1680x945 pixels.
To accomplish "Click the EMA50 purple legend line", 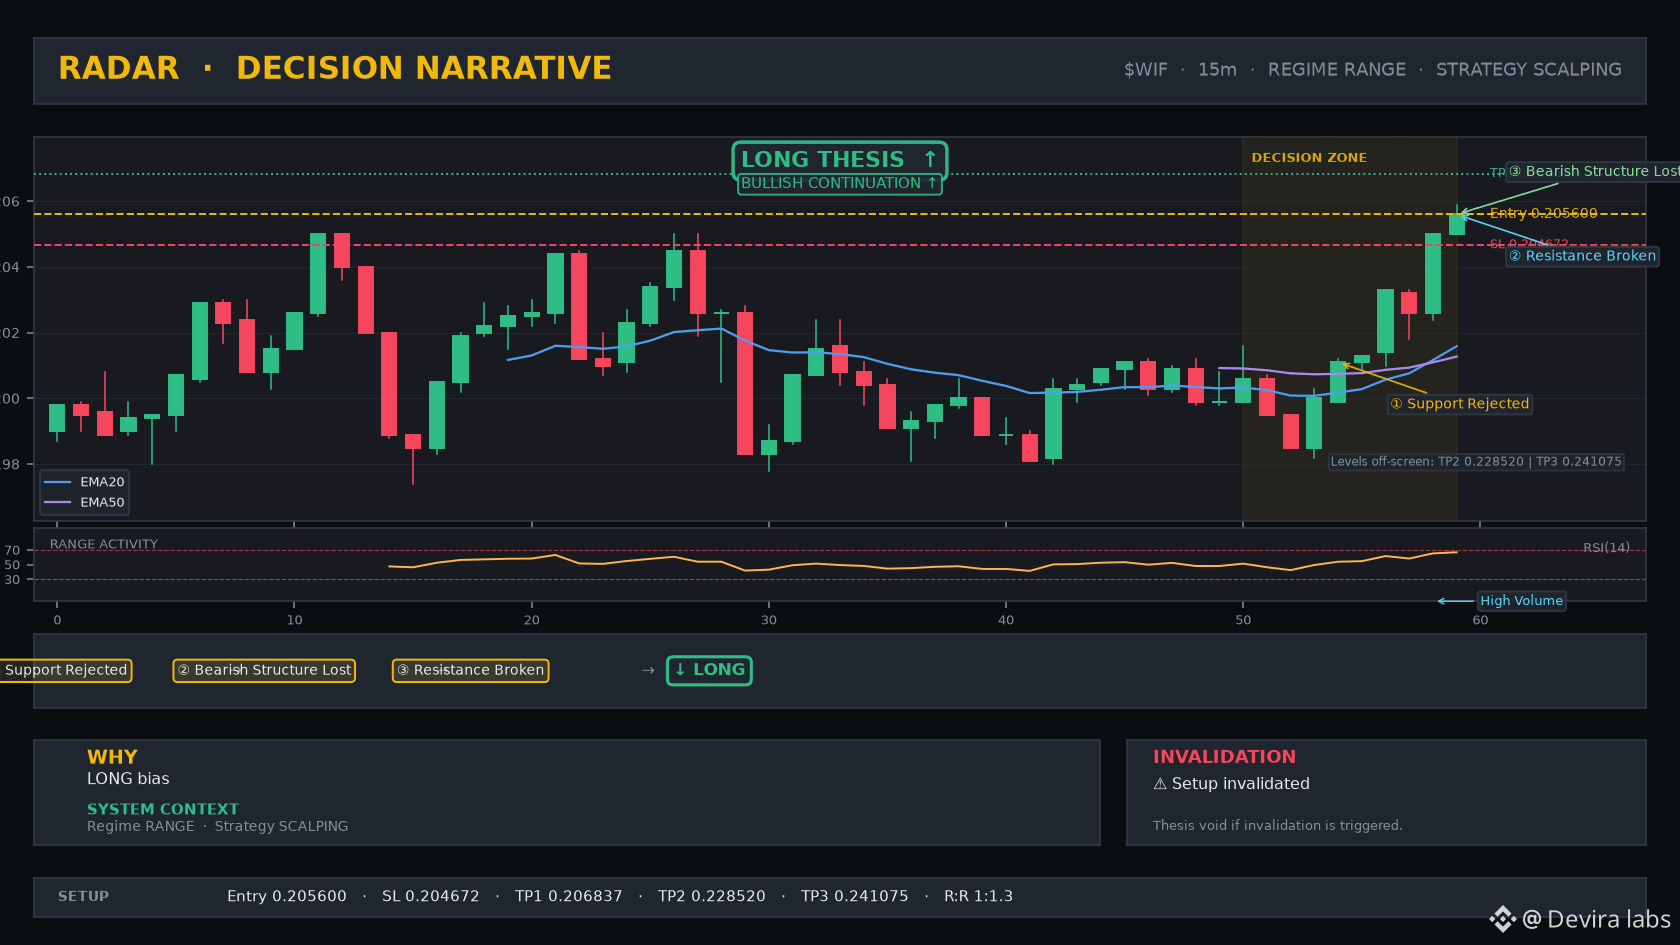I will click(x=58, y=503).
